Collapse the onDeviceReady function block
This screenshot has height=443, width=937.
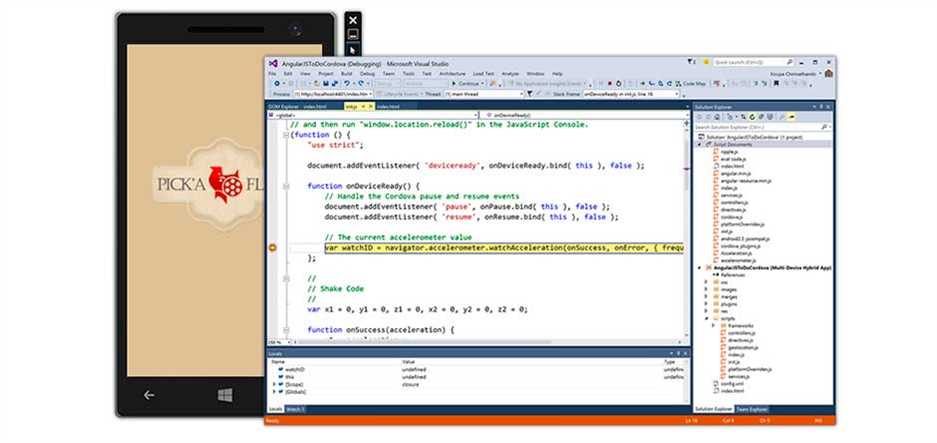pyautogui.click(x=286, y=187)
